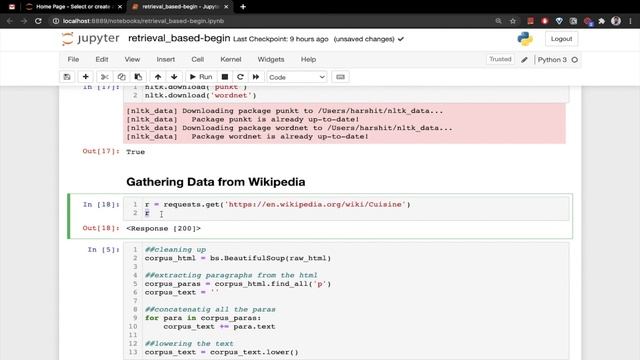
Task: Click the zoom magnifier icon in address bar
Action: pyautogui.click(x=498, y=21)
